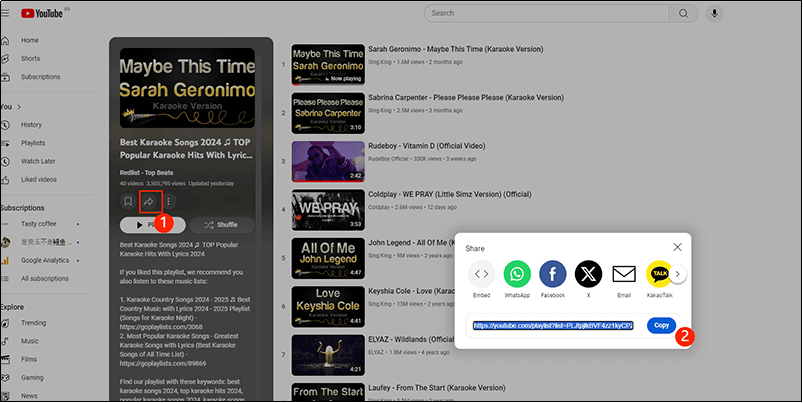Open History in sidebar
The image size is (803, 403).
click(x=31, y=125)
